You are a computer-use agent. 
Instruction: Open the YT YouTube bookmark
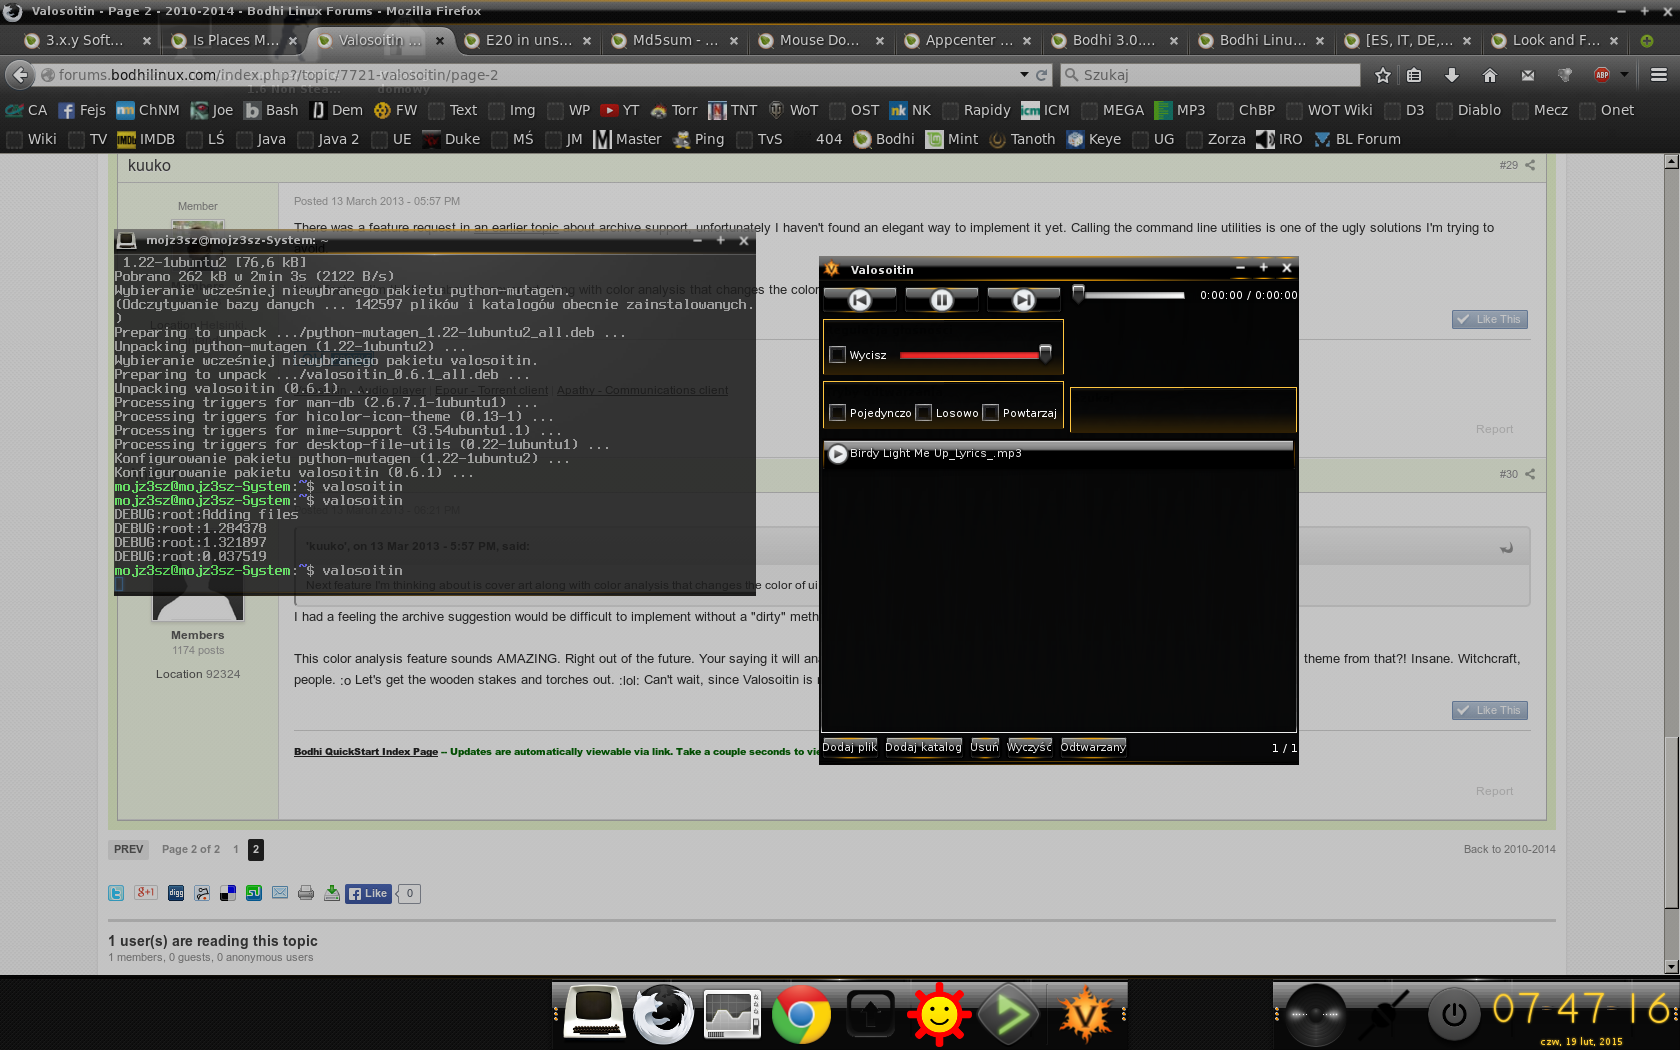tap(620, 110)
